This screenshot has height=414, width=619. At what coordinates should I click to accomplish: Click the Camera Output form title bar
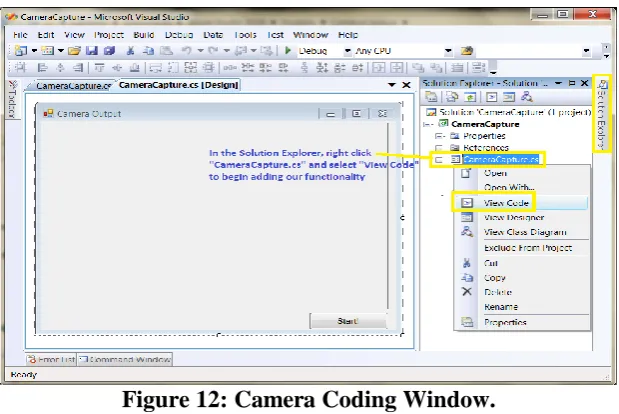(x=218, y=114)
